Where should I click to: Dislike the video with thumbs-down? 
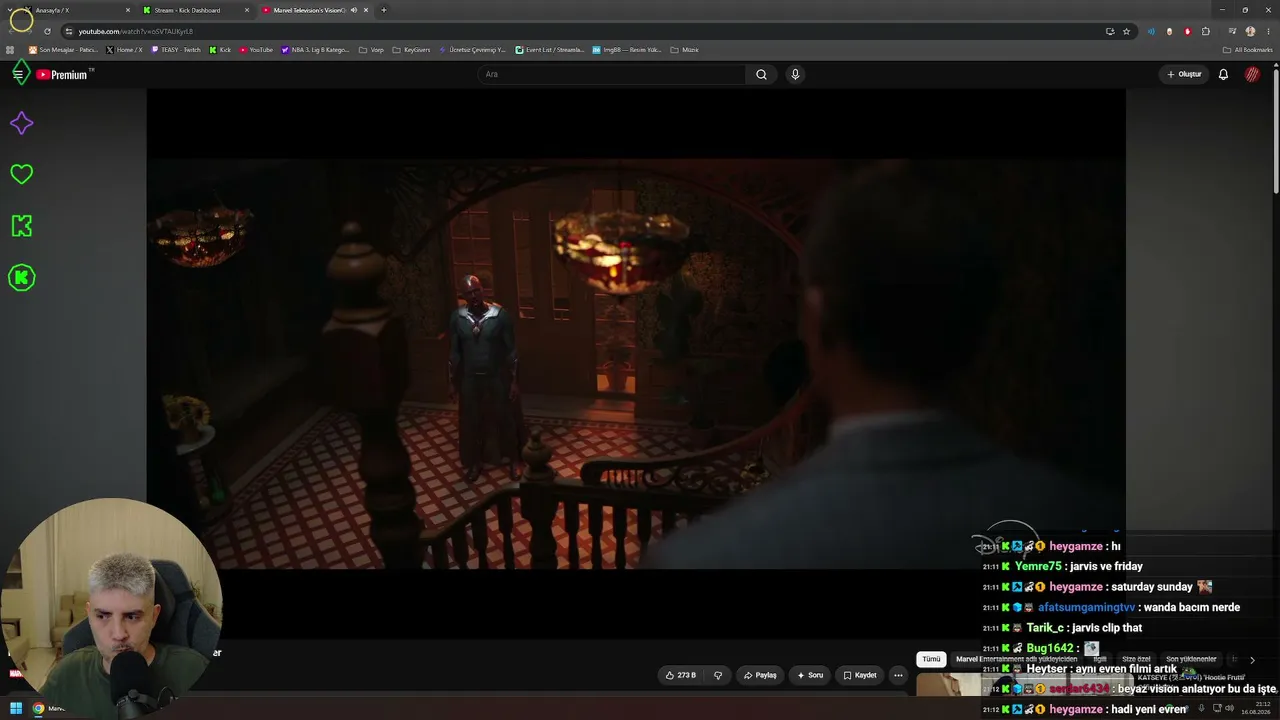click(718, 675)
